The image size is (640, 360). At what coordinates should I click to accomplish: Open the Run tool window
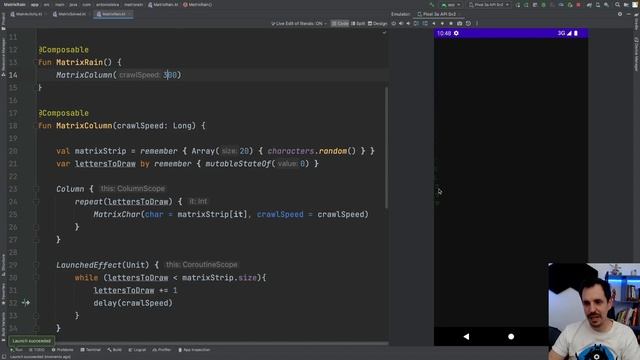16,350
